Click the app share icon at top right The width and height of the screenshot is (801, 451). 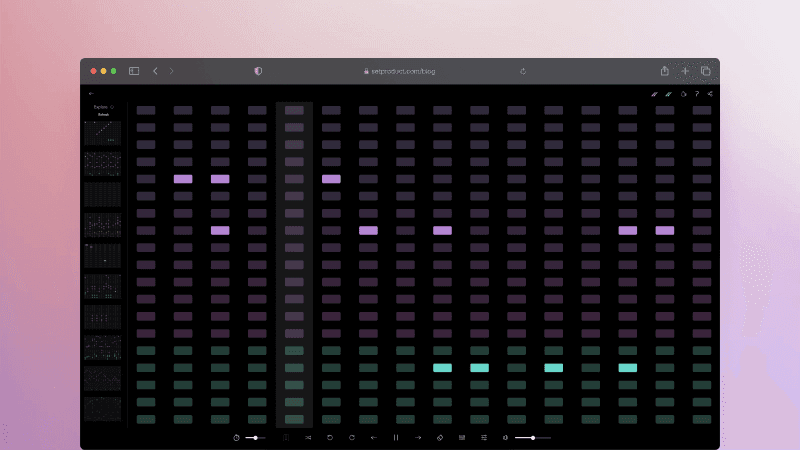point(710,94)
